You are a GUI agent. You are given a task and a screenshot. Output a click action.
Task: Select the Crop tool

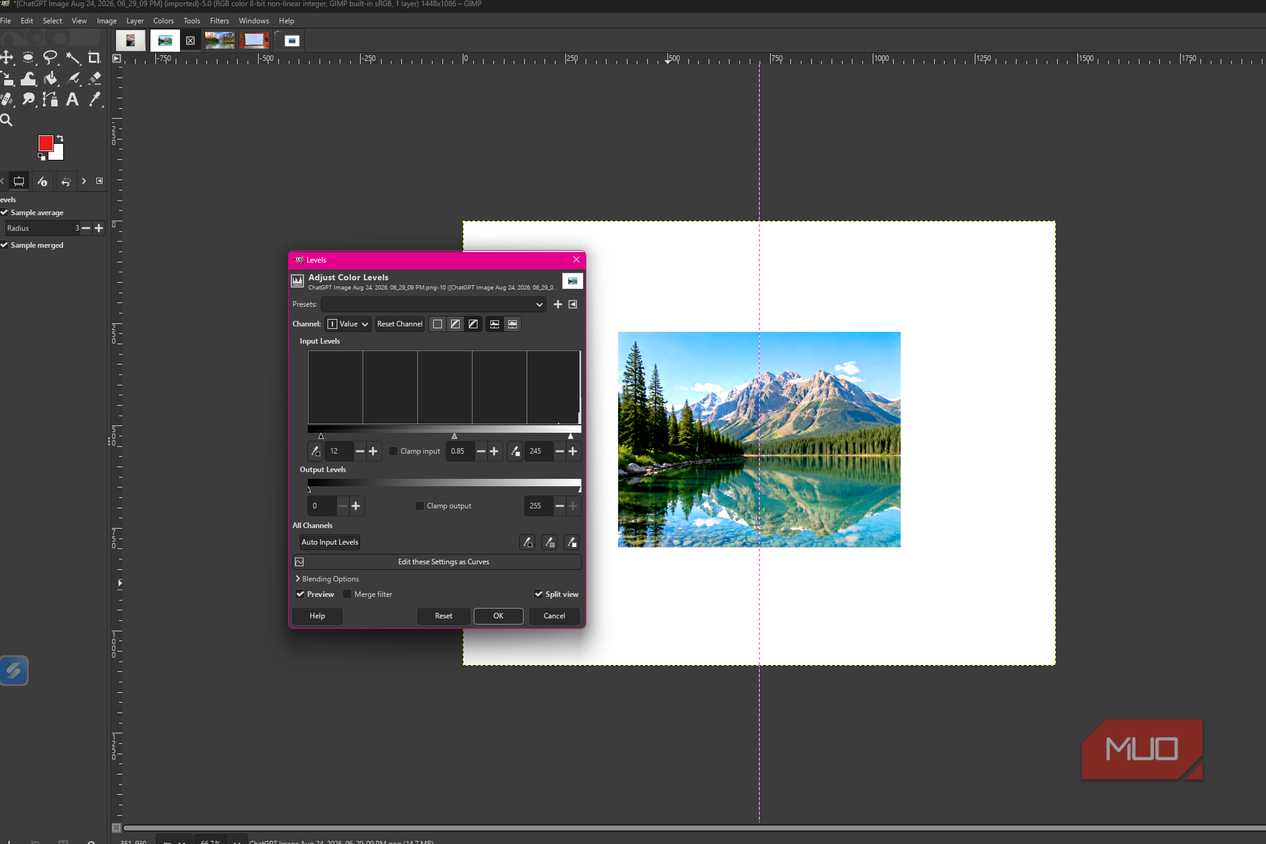click(x=95, y=58)
